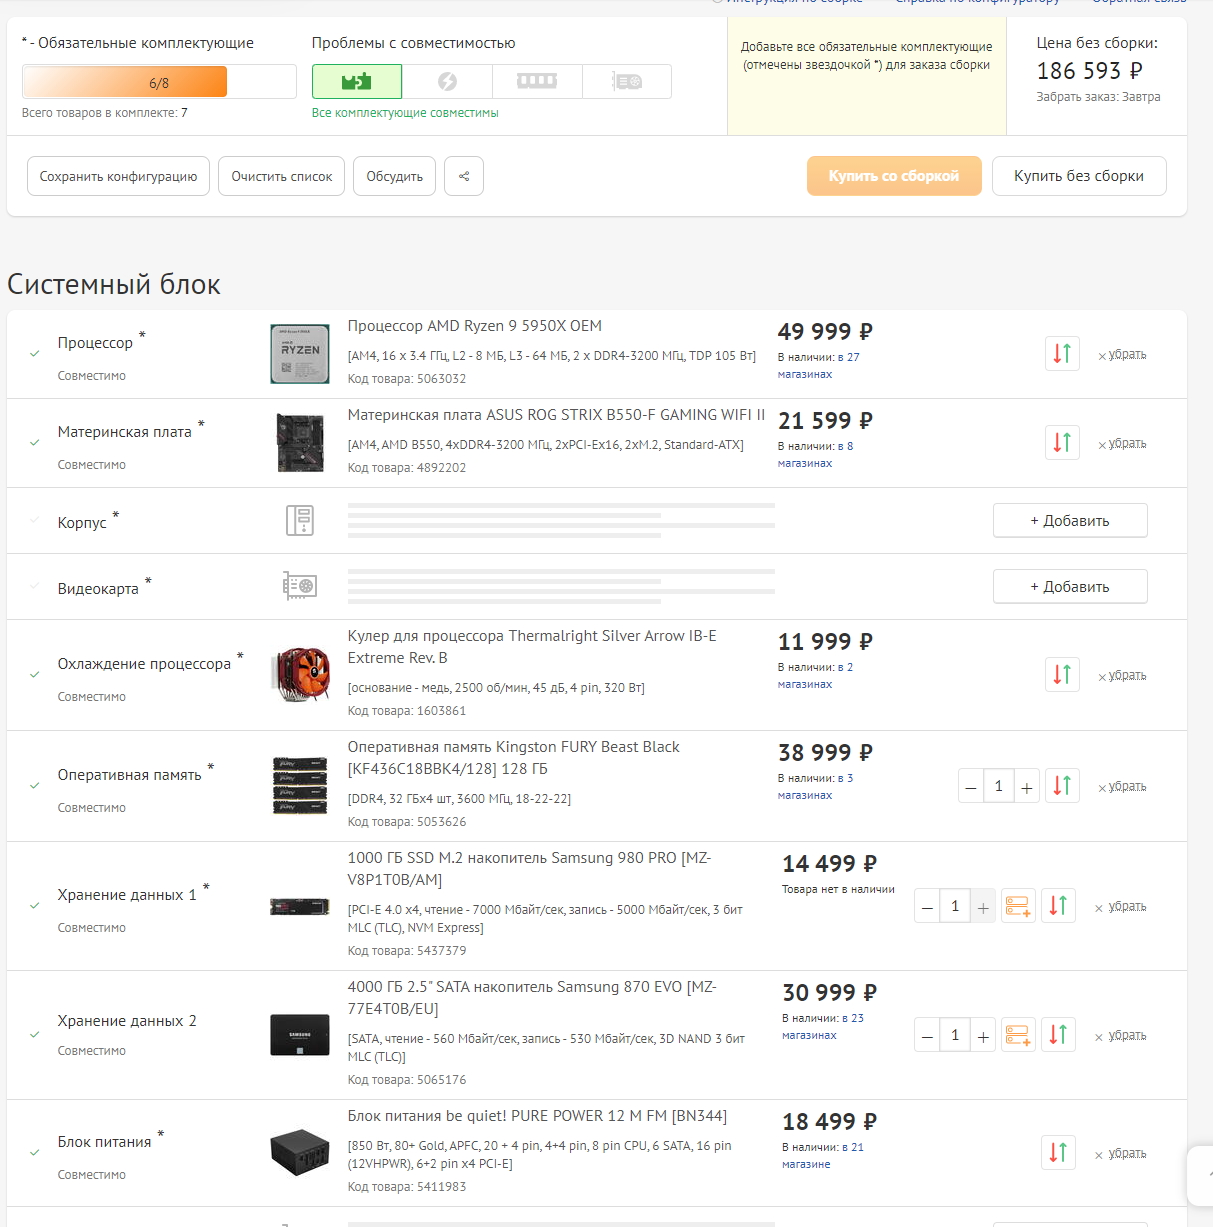
Task: Open the AMD Ryzen processor thumbnail
Action: pos(300,354)
